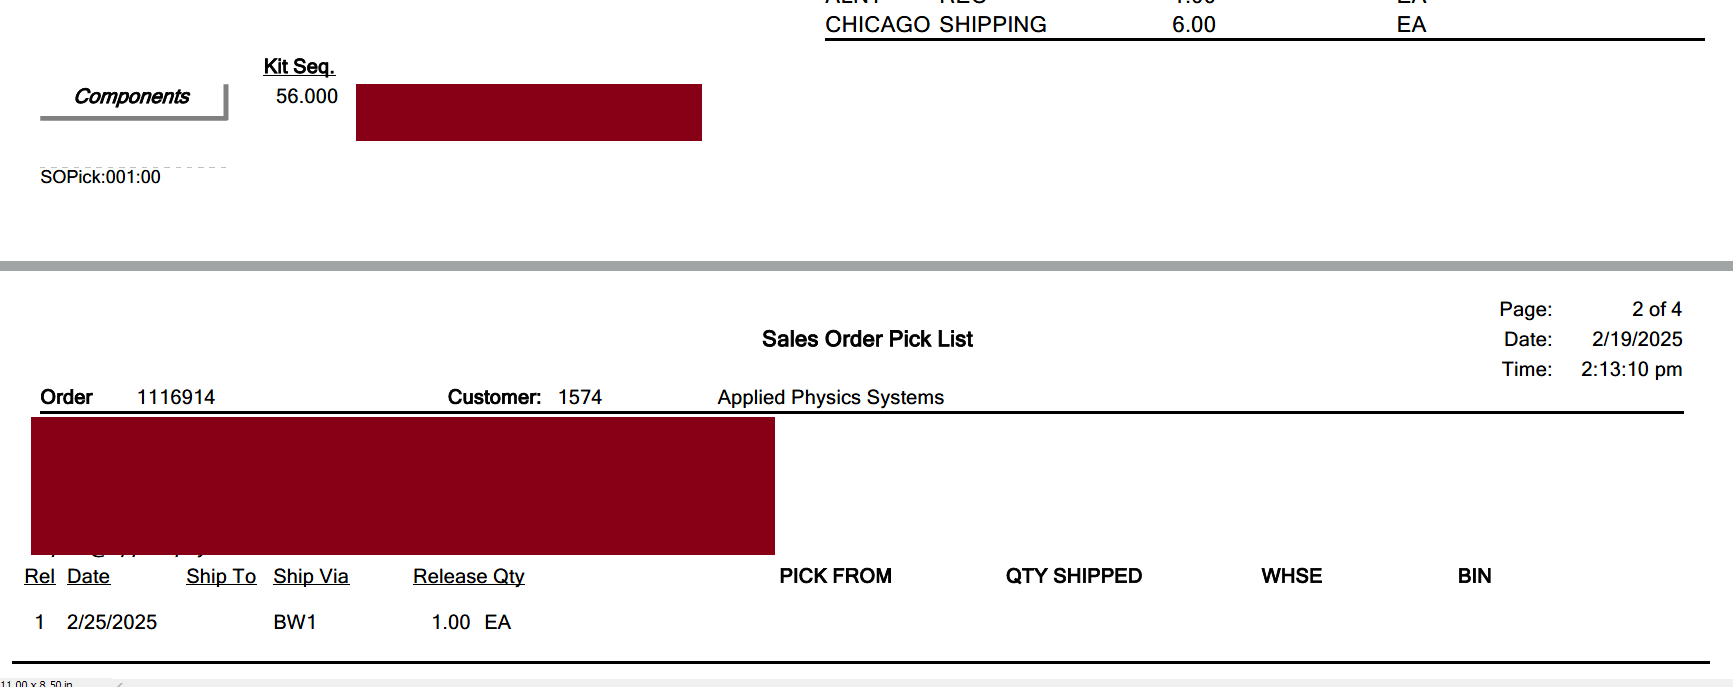Select the Kit Seq. column header
1733x687 pixels.
pos(299,67)
